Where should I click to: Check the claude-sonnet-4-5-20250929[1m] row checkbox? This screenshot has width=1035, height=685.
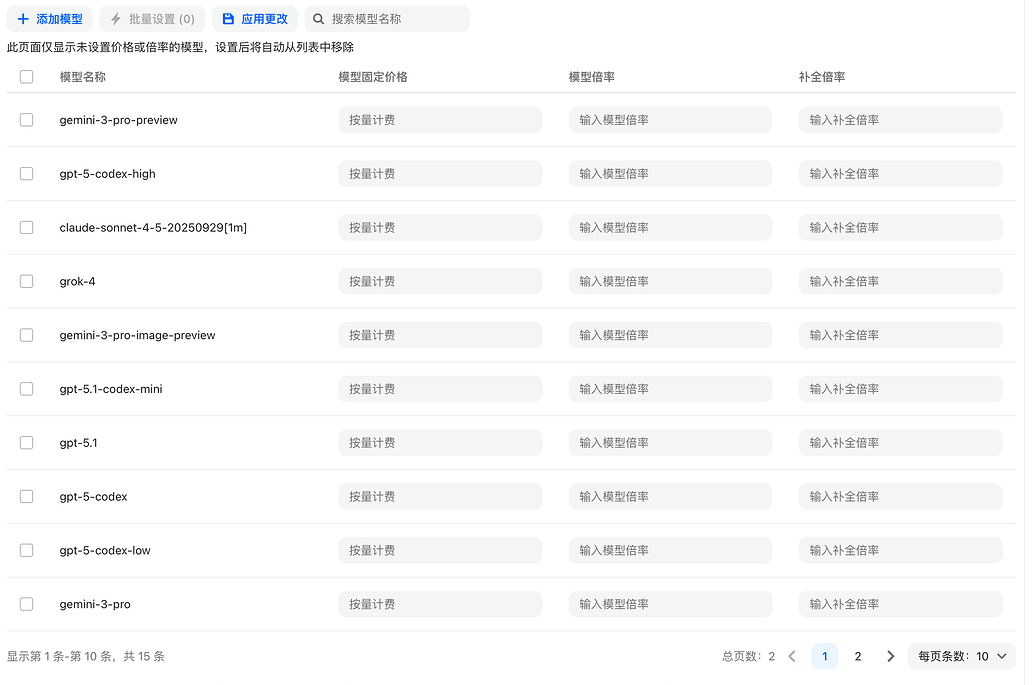tap(26, 228)
